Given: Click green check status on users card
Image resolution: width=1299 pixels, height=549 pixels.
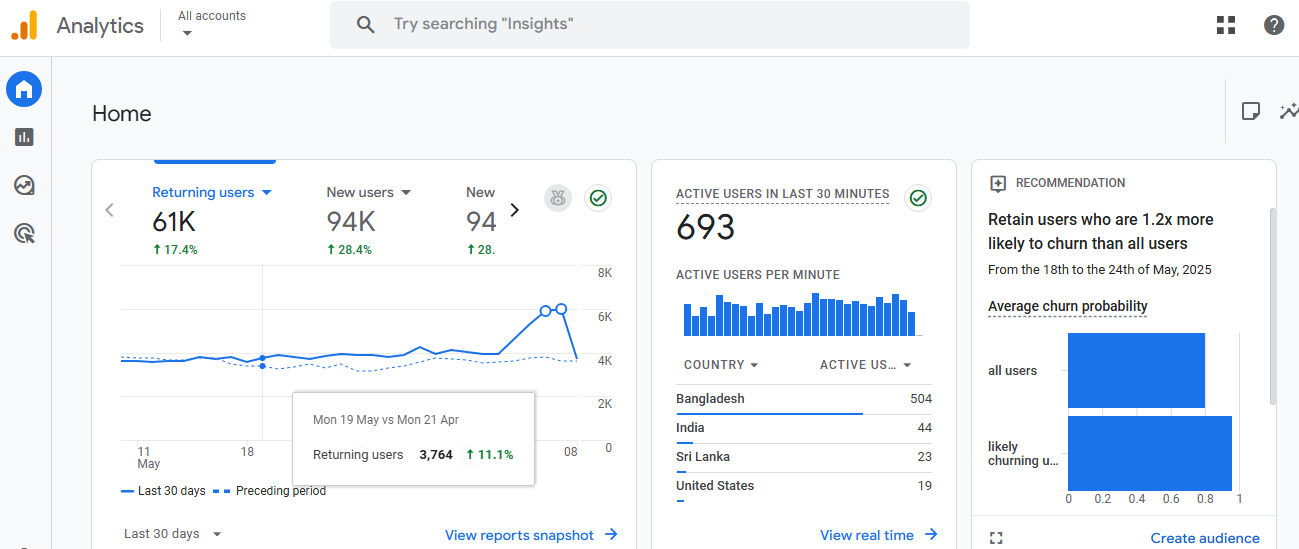Looking at the screenshot, I should click(x=598, y=198).
